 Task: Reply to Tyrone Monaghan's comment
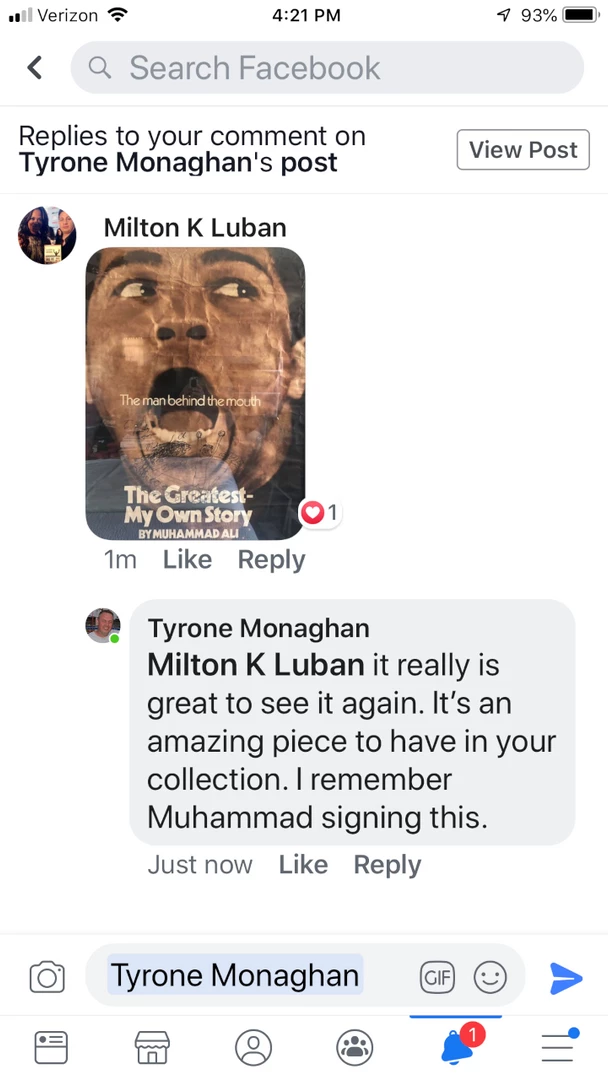pyautogui.click(x=387, y=865)
